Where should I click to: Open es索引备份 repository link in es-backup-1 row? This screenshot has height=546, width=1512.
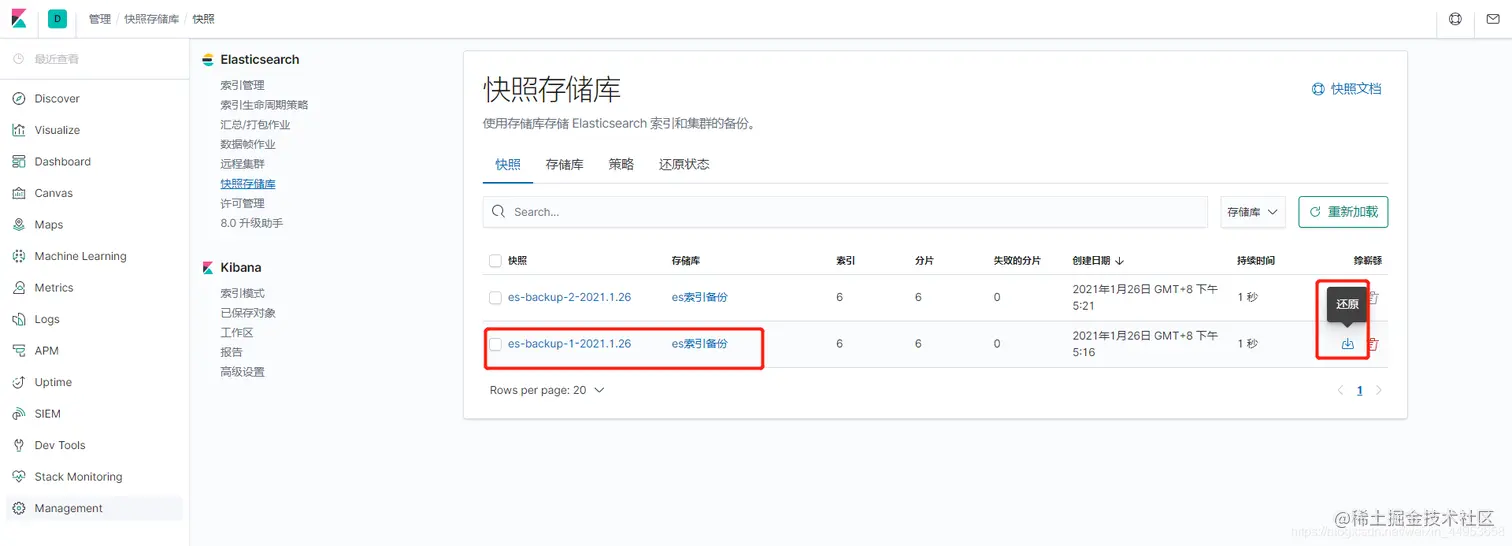[x=699, y=344]
